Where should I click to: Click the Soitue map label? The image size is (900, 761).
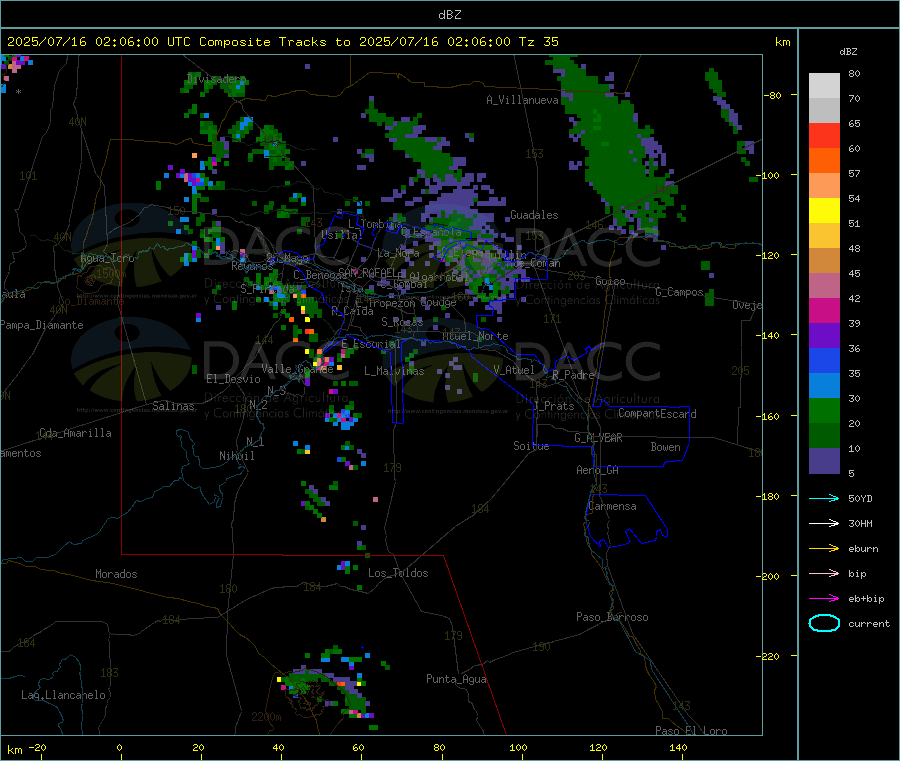pyautogui.click(x=532, y=446)
